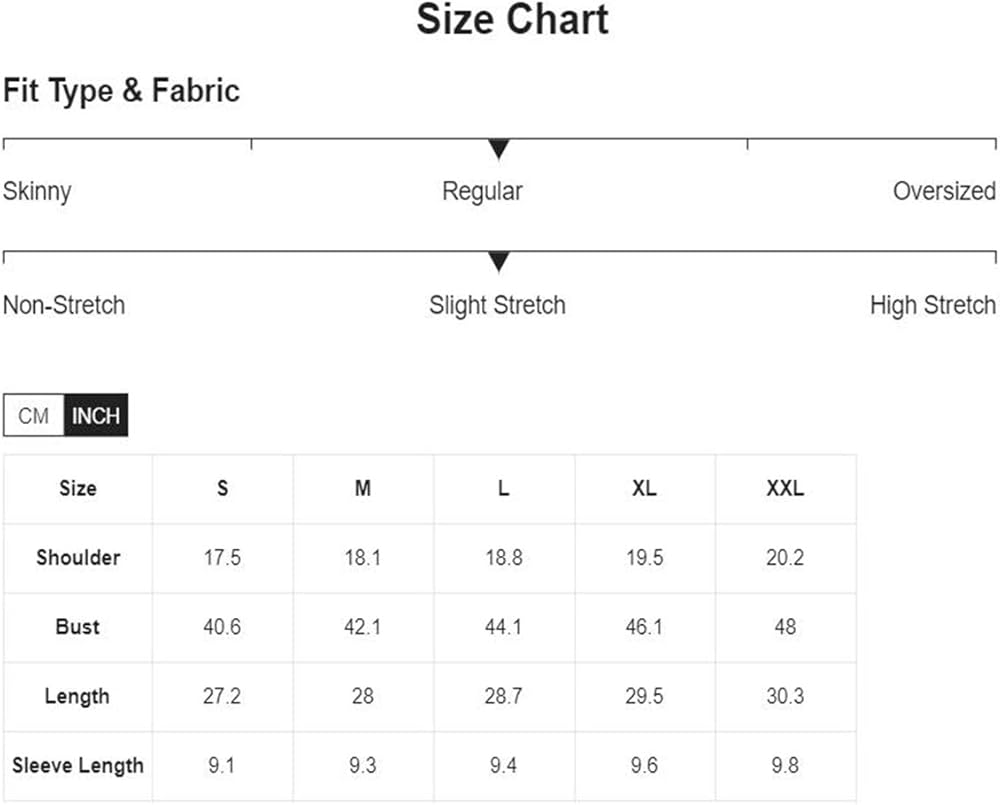Click the Shoulder row label
Screen dimensions: 1000x805
[x=78, y=558]
